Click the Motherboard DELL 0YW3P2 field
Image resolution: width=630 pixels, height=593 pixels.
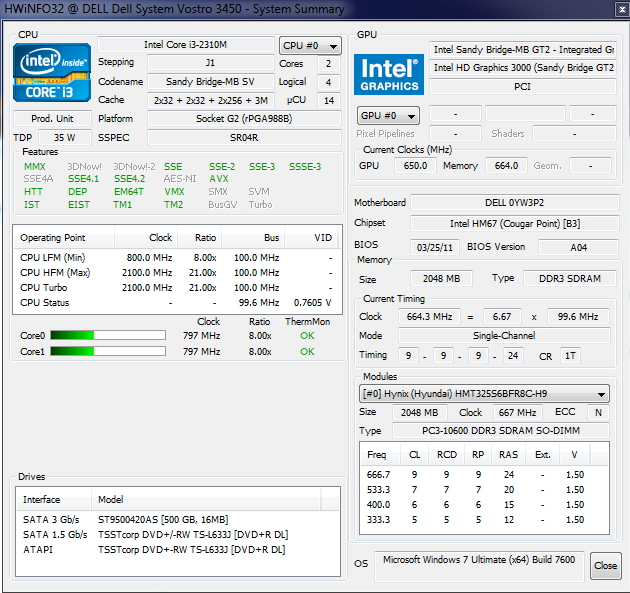514,202
